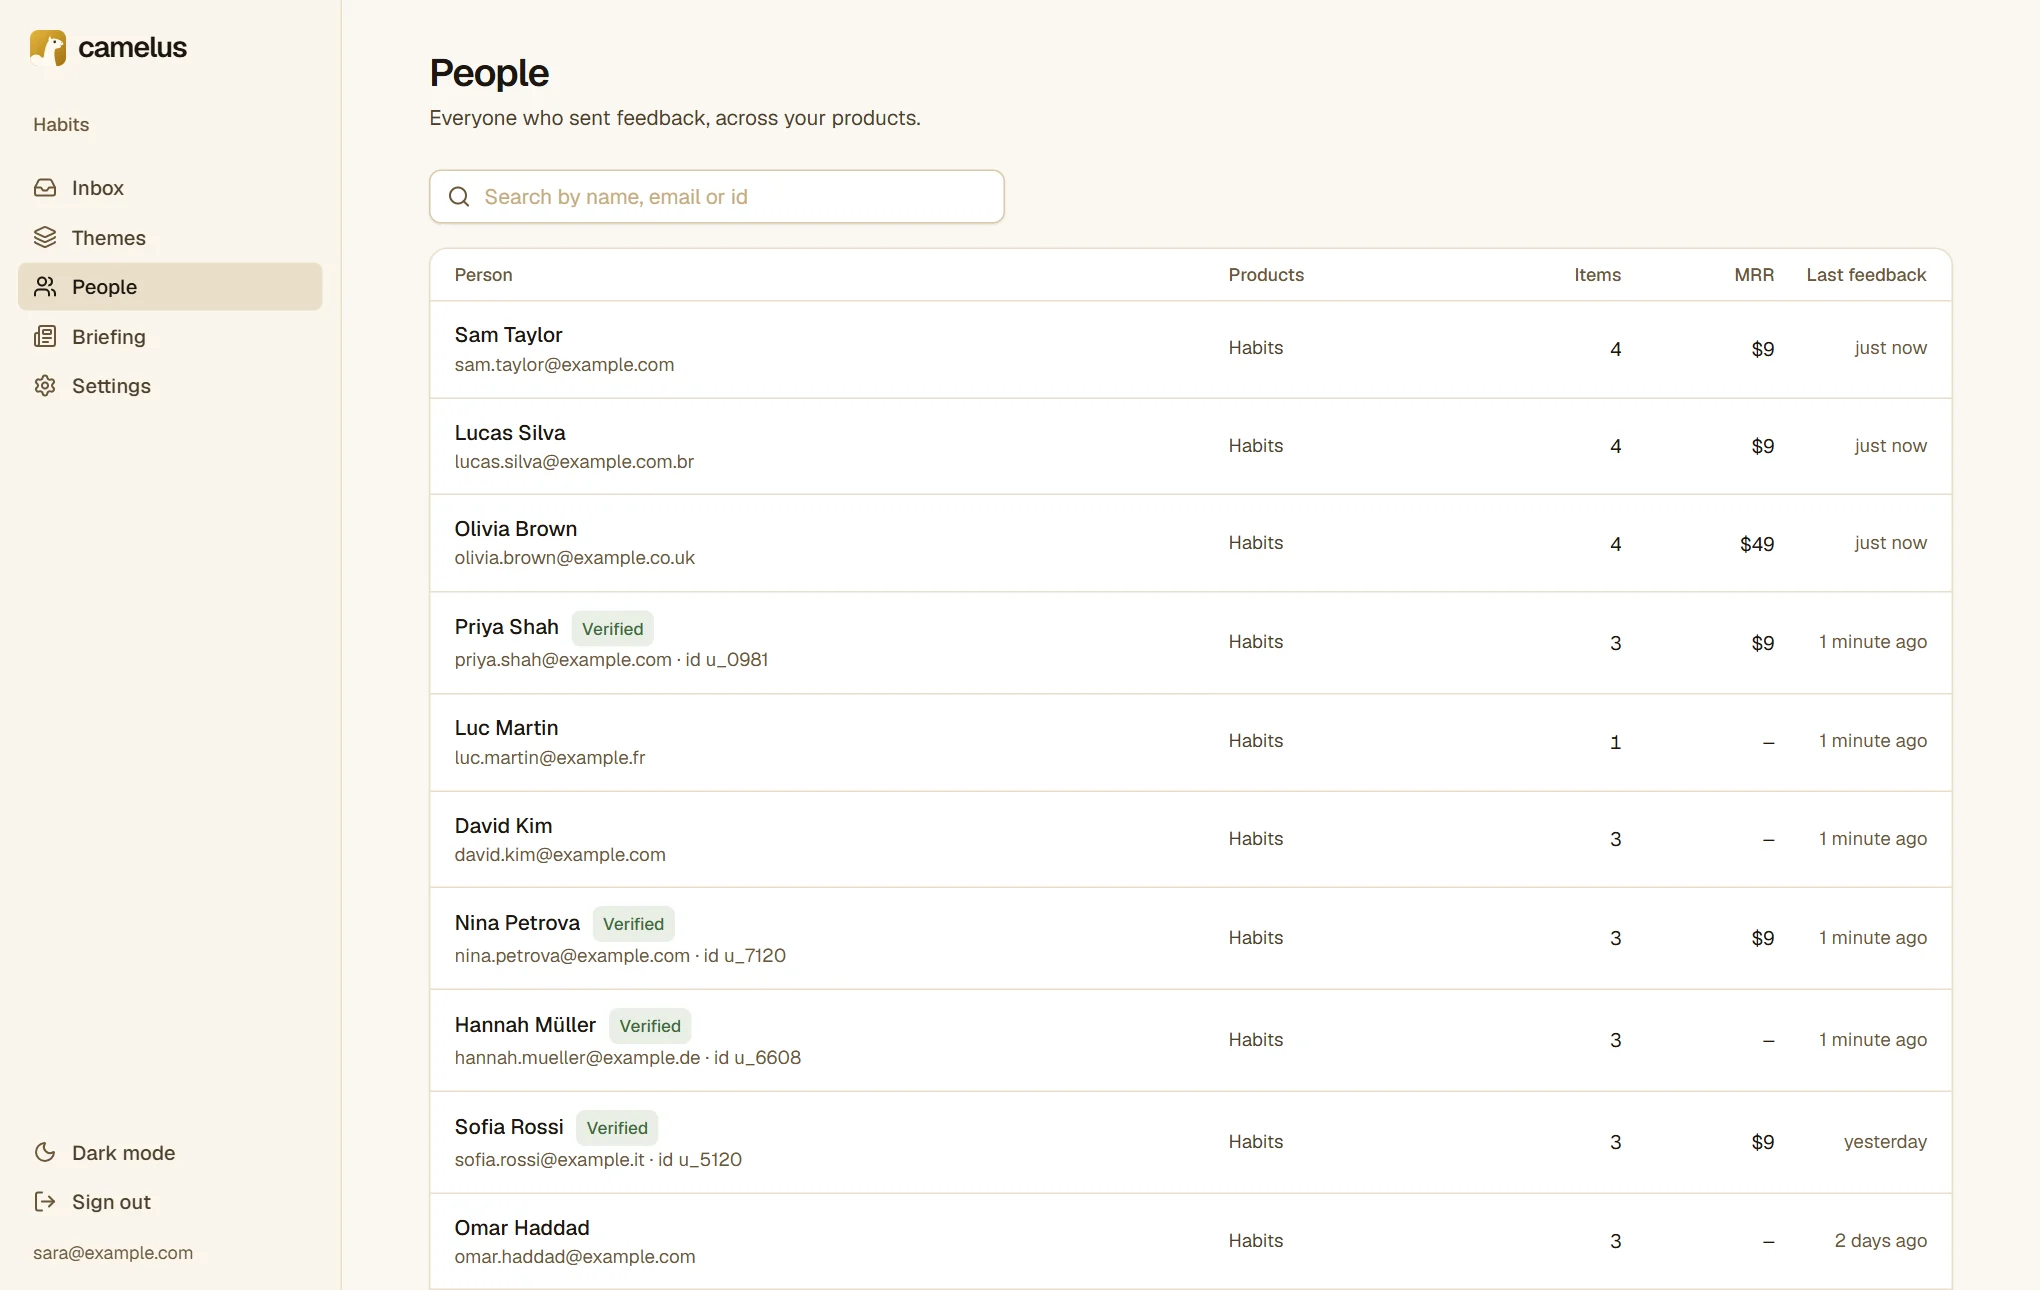Click the MRR column header

tap(1754, 275)
